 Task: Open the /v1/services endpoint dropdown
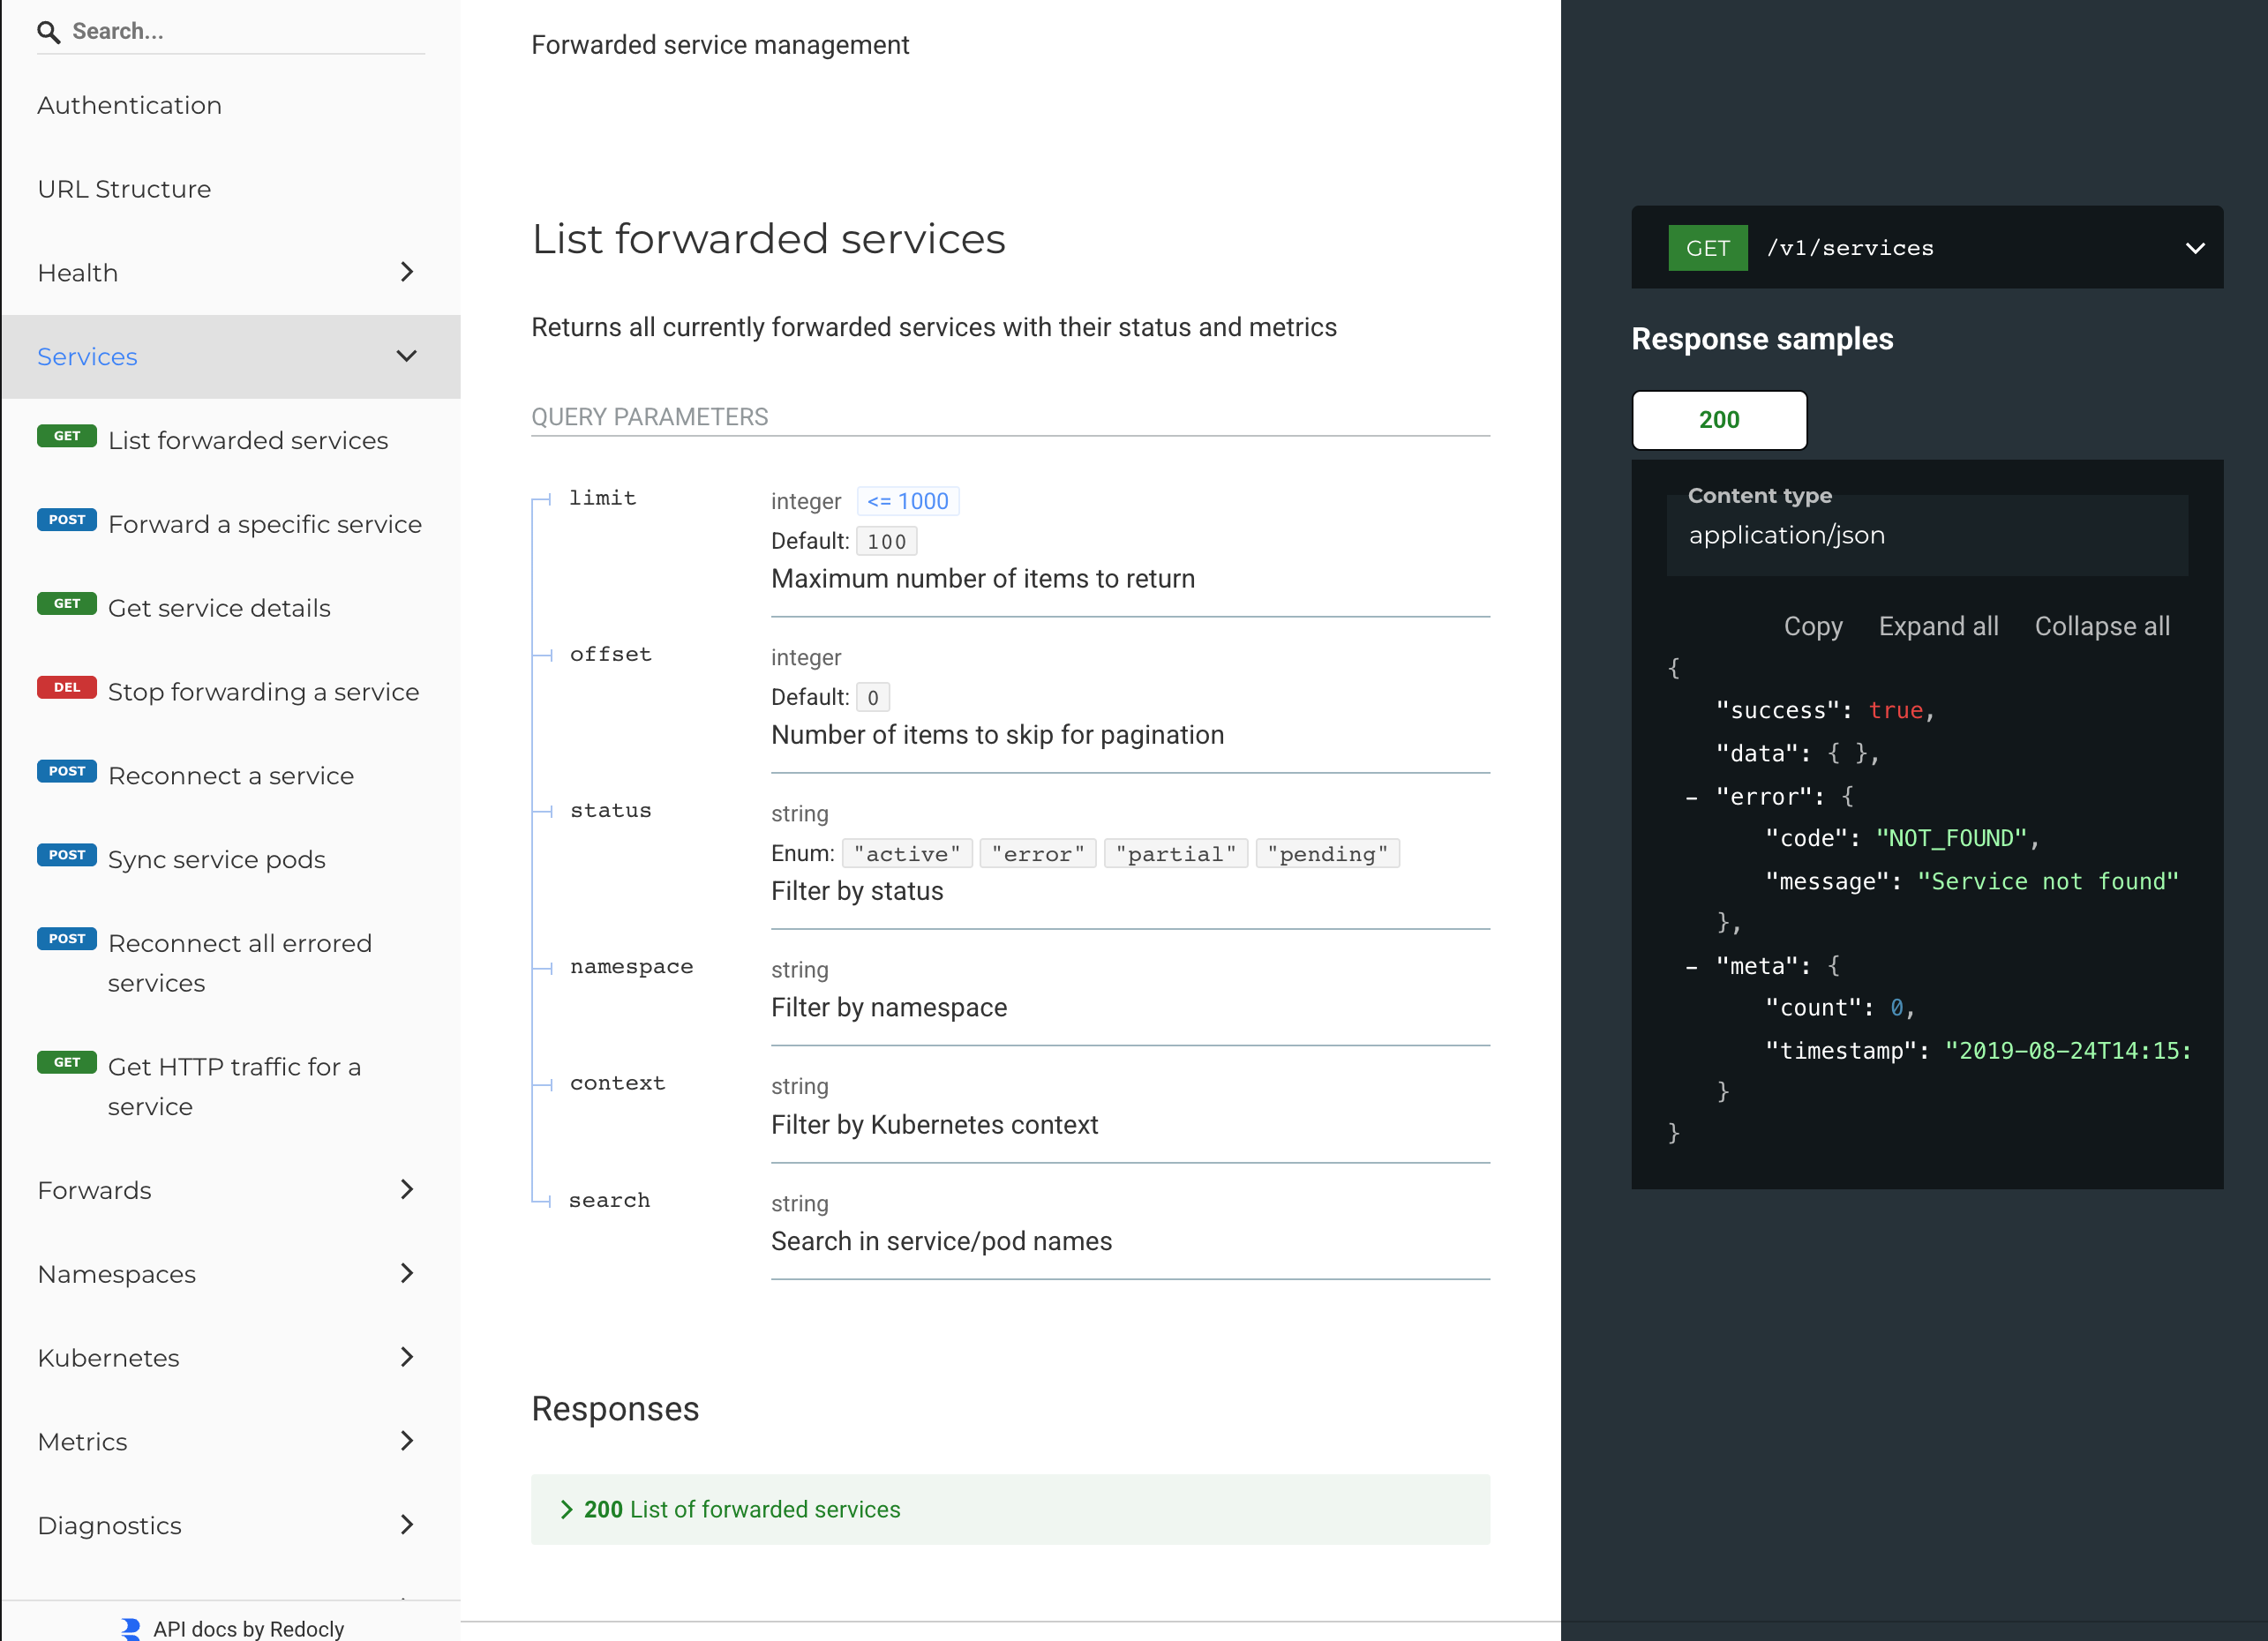click(2196, 247)
